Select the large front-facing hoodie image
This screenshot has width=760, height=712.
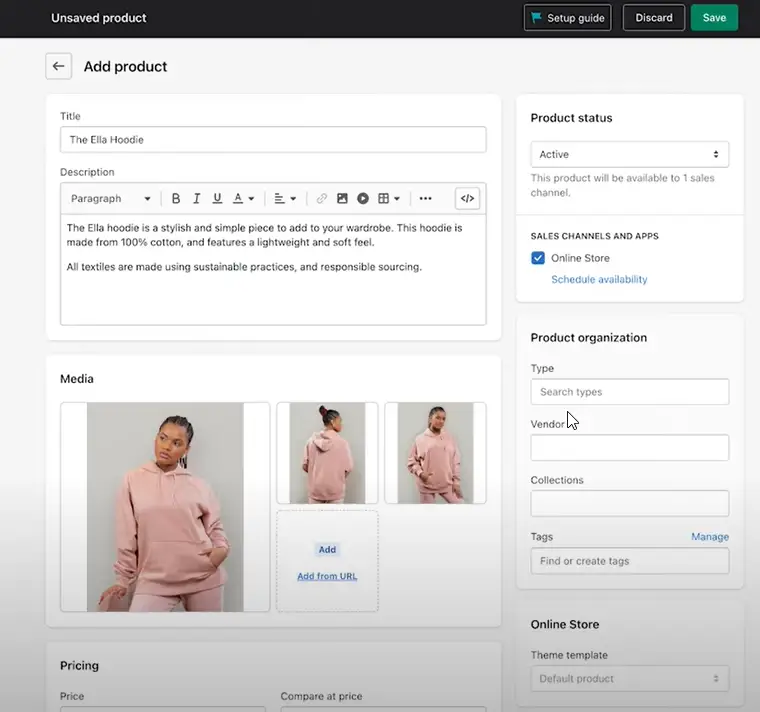tap(165, 507)
